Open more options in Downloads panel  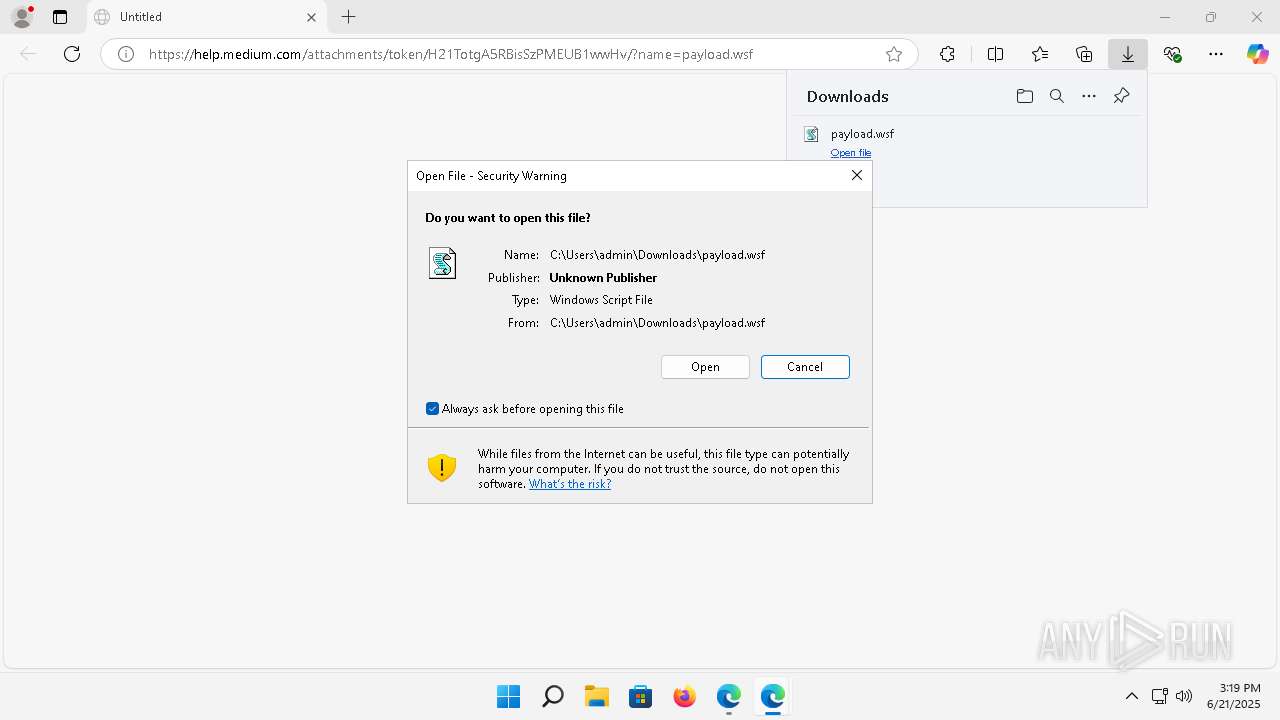click(1089, 96)
